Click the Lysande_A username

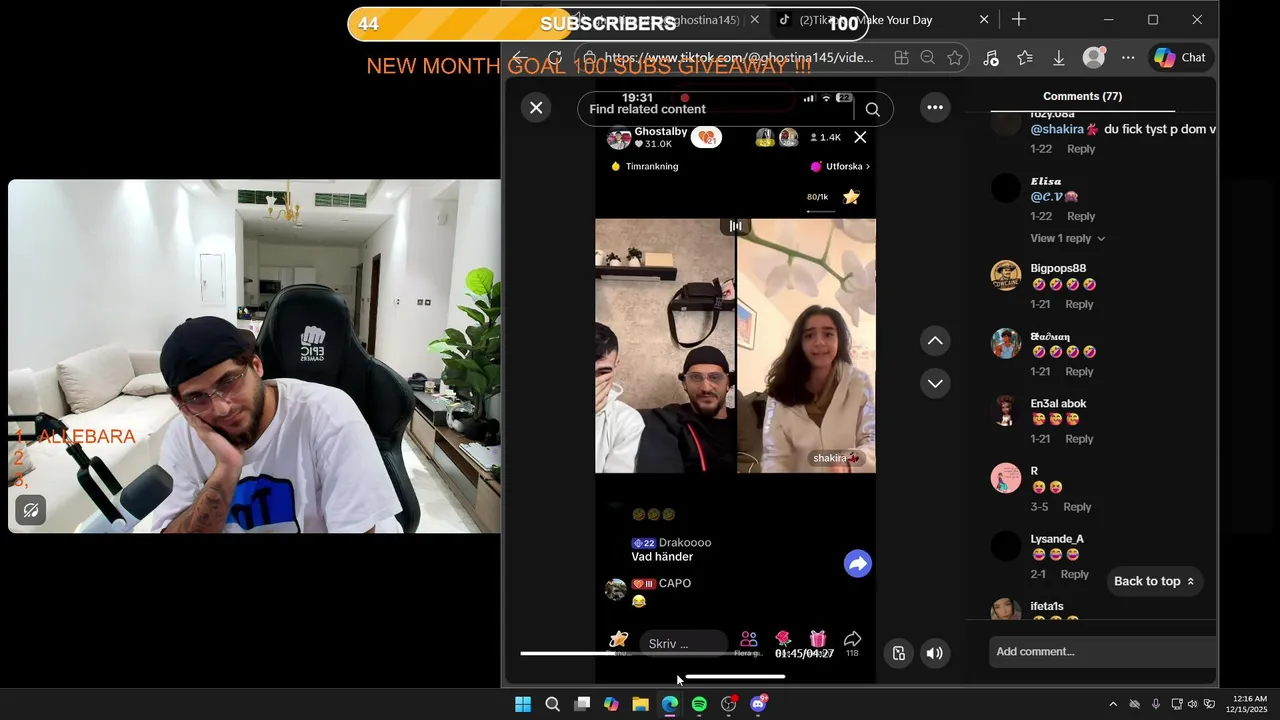1057,539
